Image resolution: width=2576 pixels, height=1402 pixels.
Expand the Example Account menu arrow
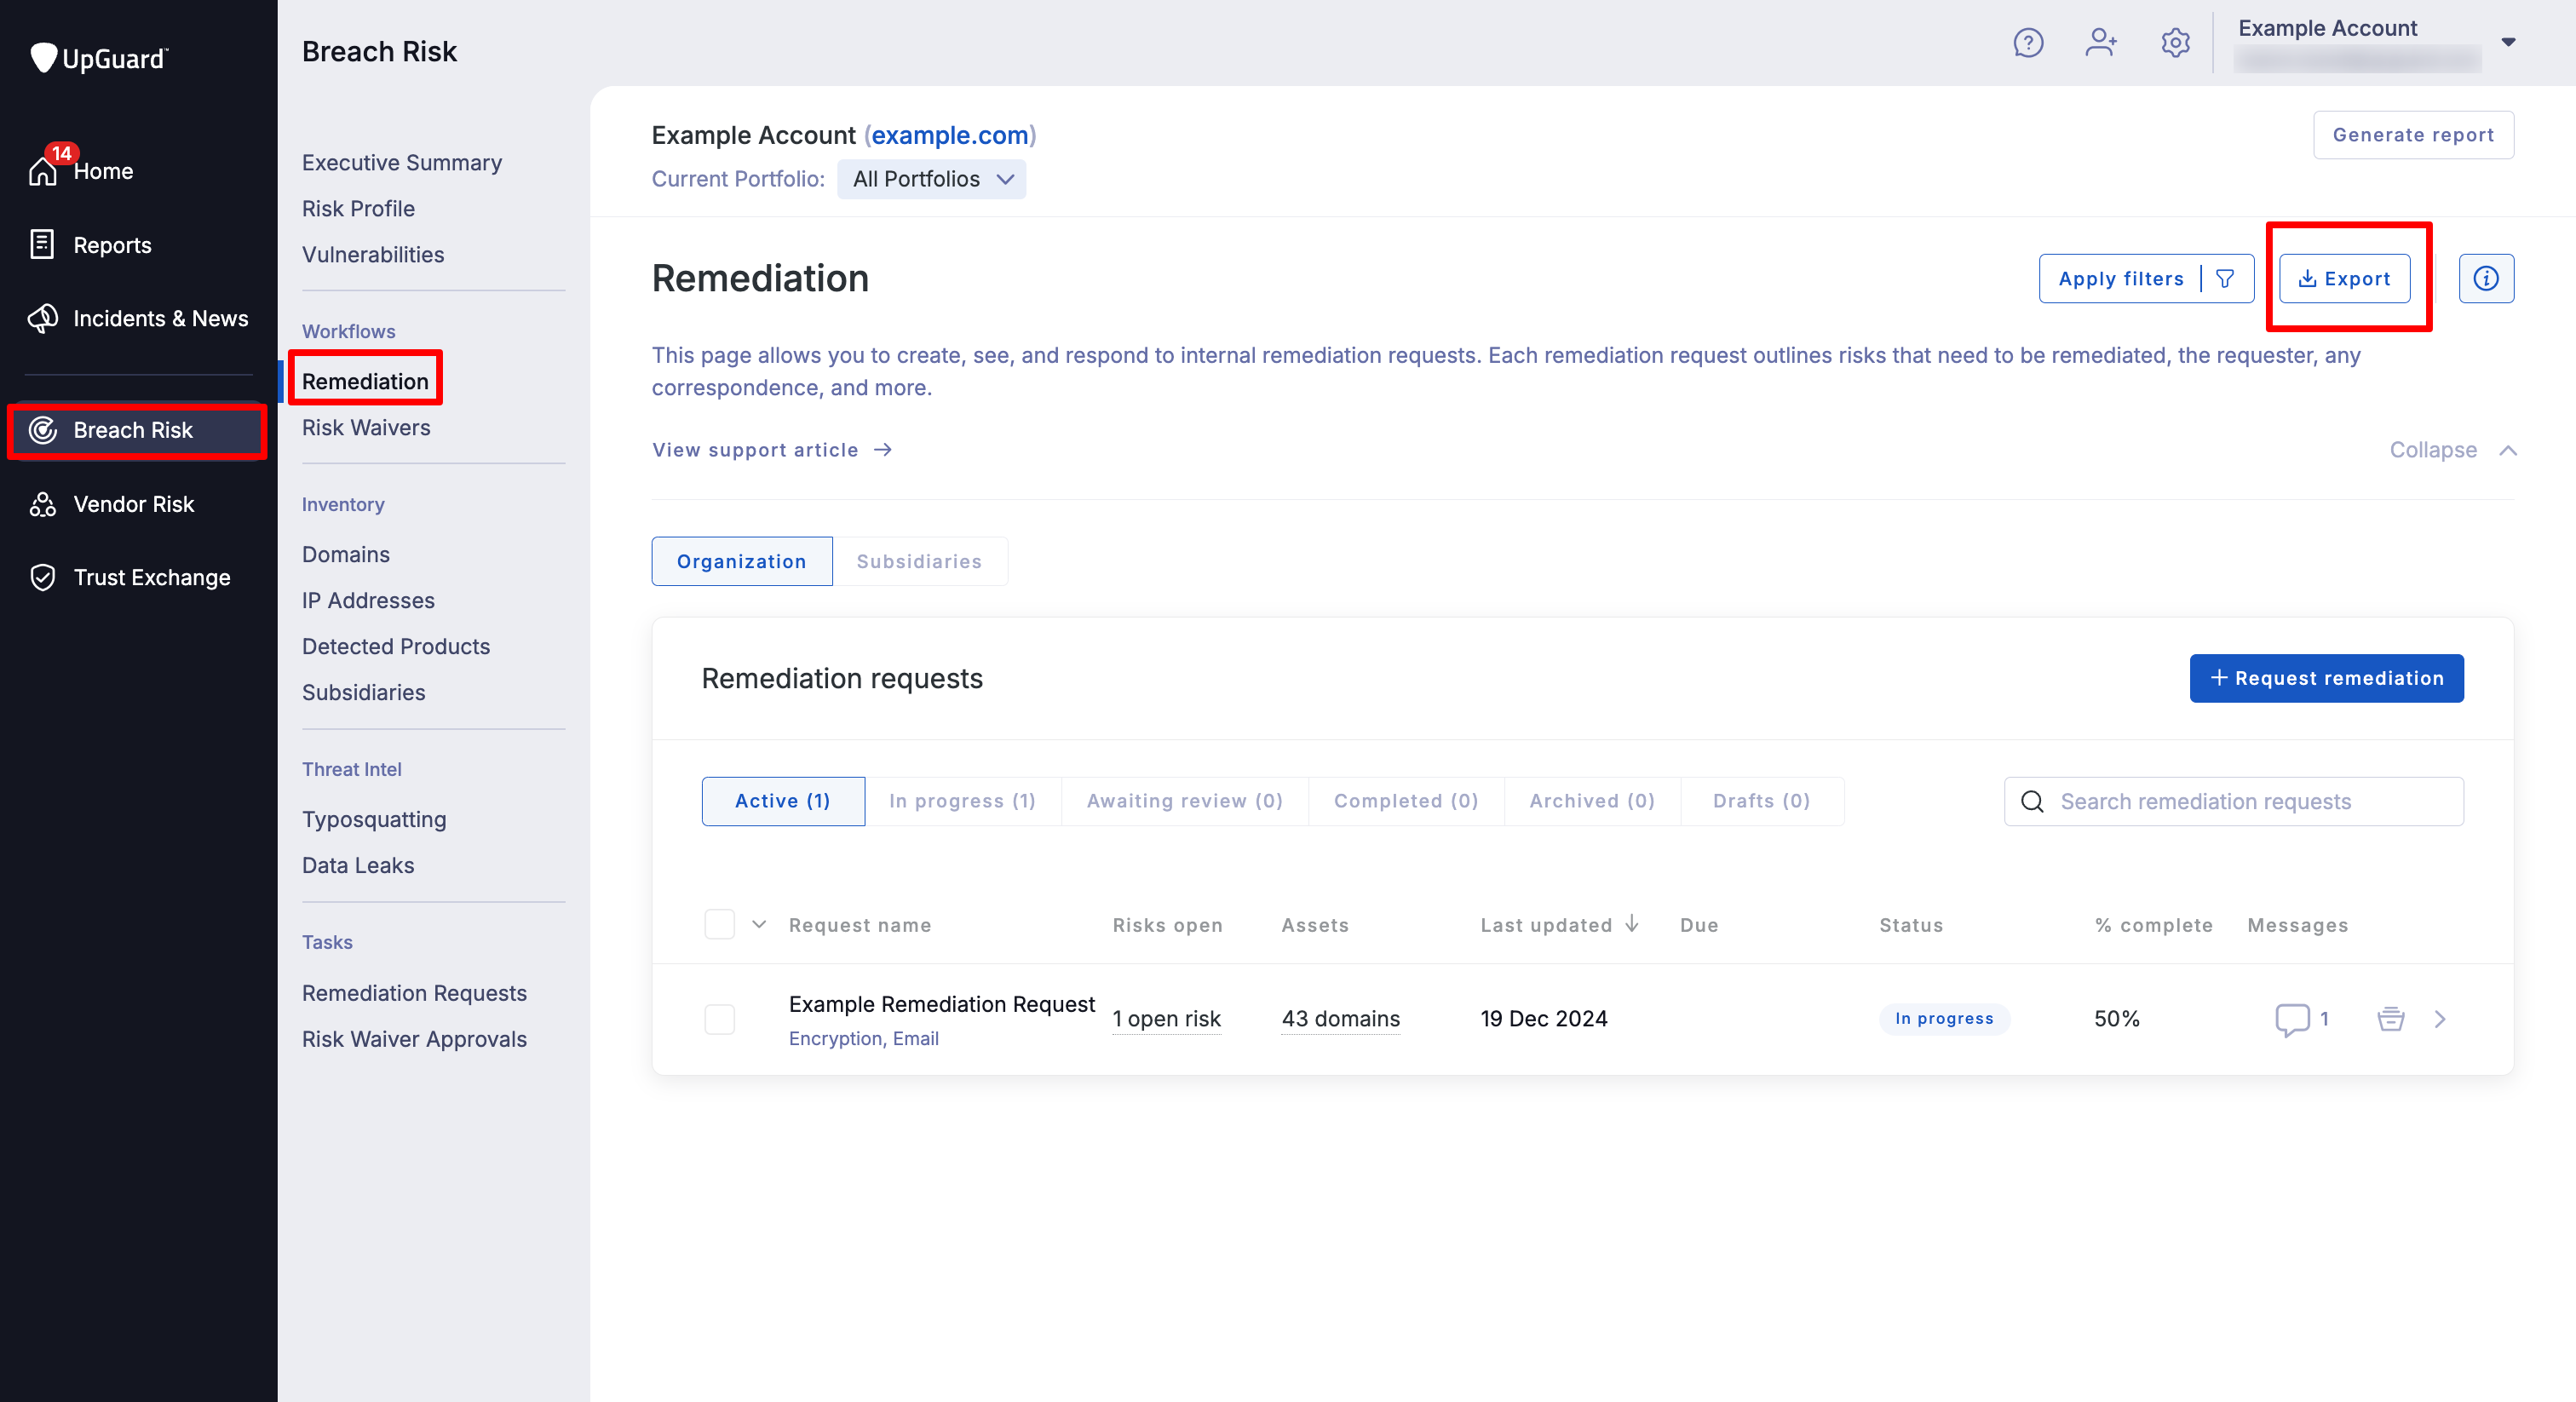(x=2508, y=42)
